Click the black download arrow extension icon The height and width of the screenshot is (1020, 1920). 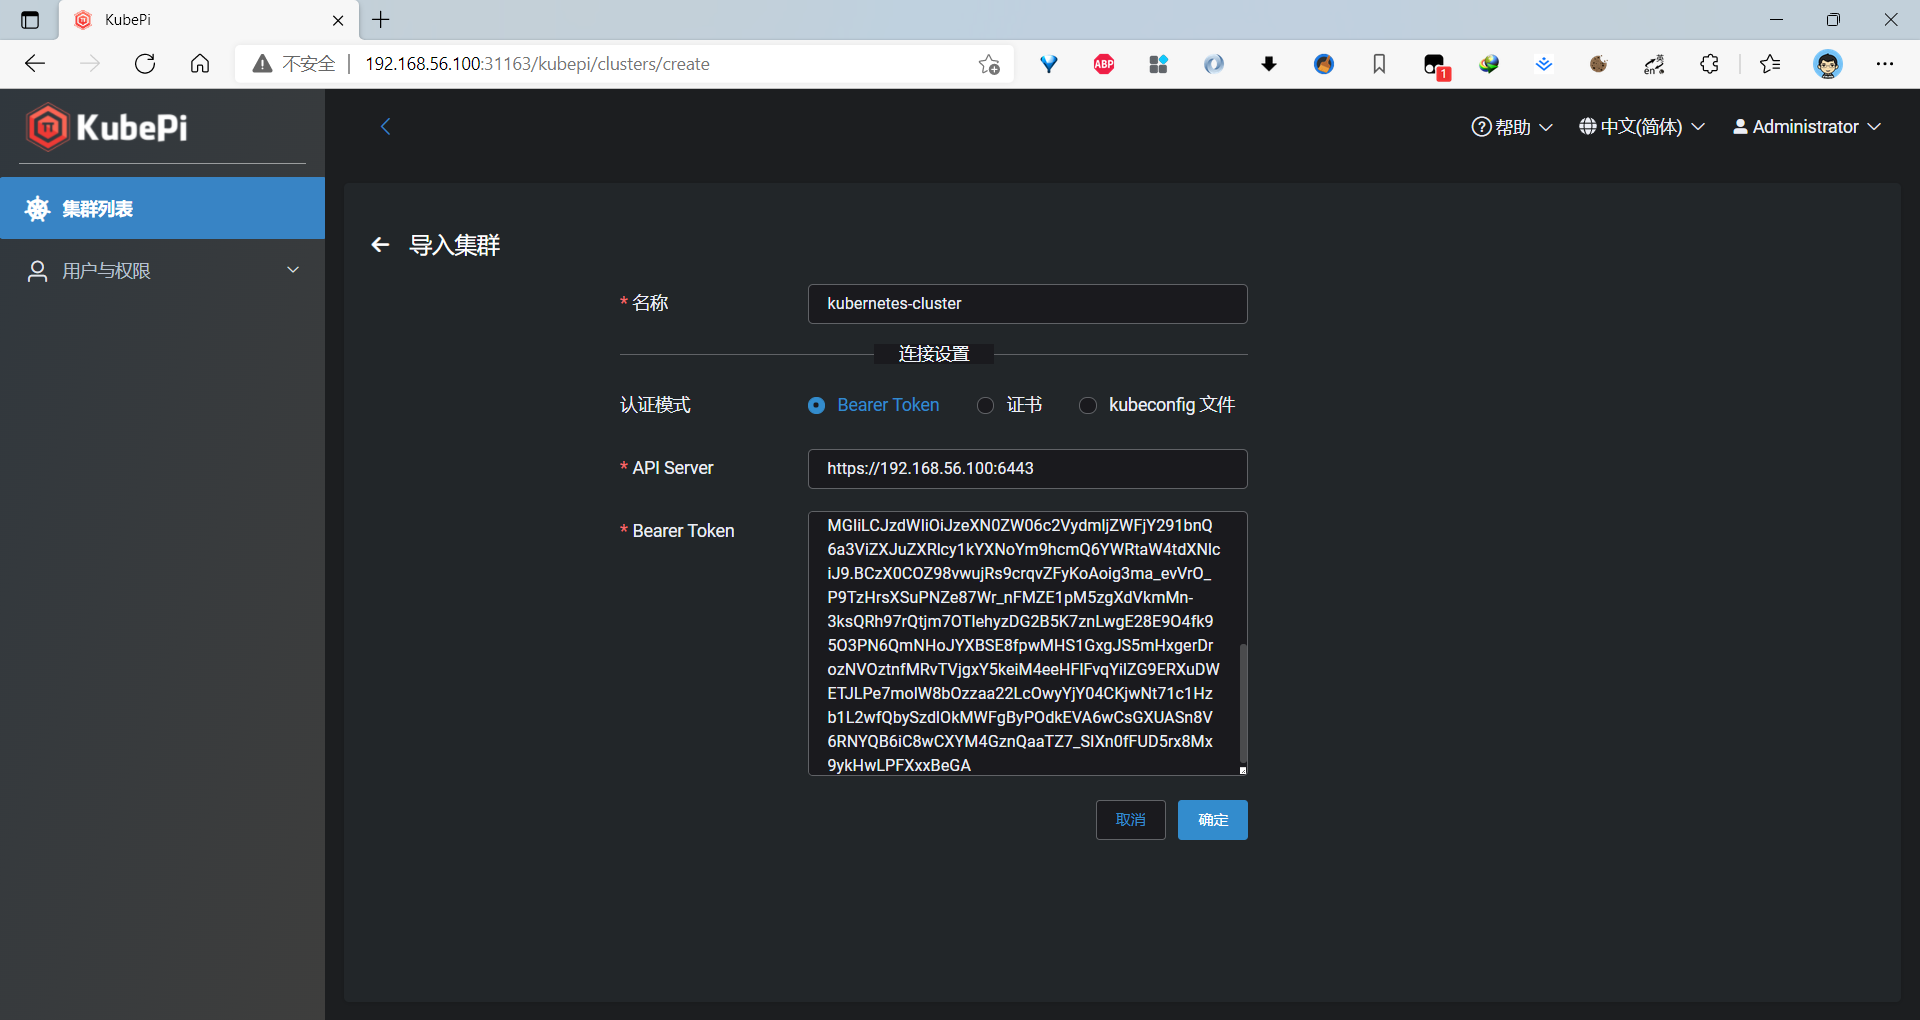point(1269,64)
